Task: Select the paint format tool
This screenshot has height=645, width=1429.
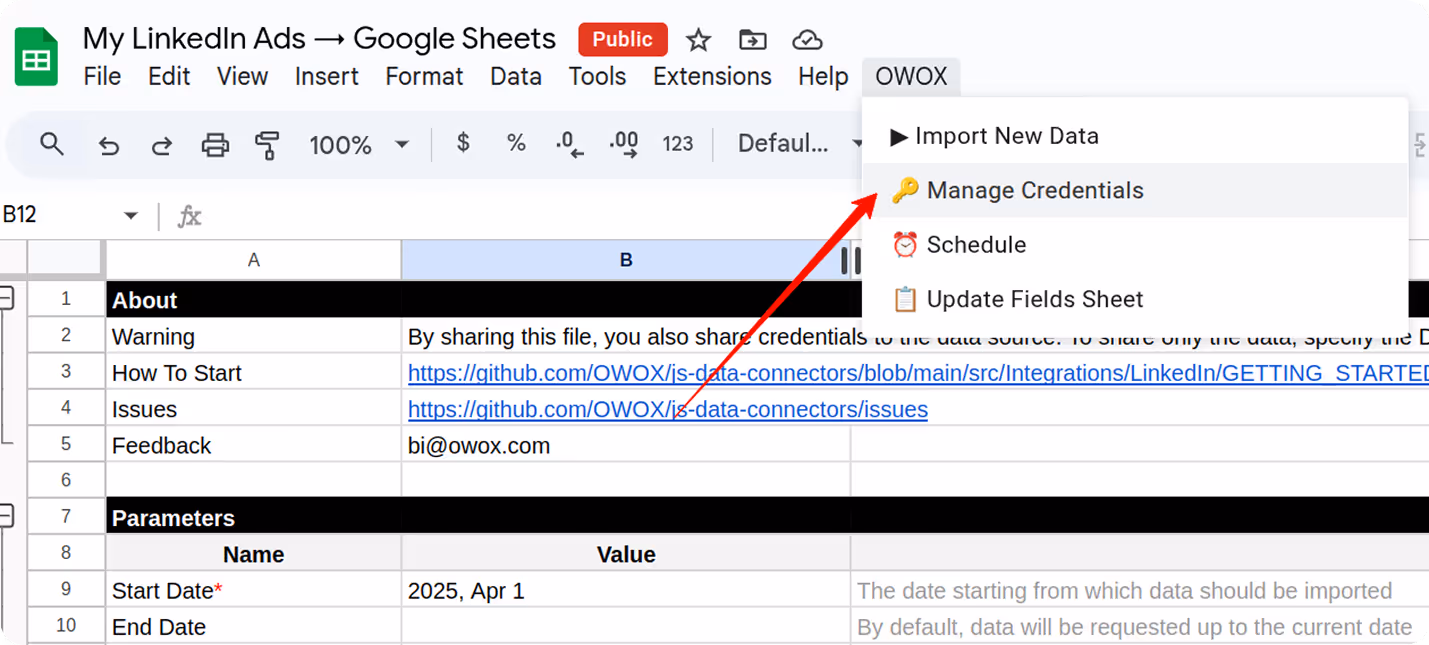Action: [x=267, y=144]
